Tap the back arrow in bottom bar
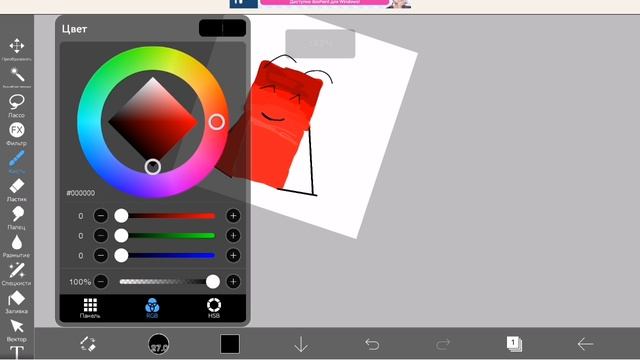The image size is (640, 360). (585, 344)
